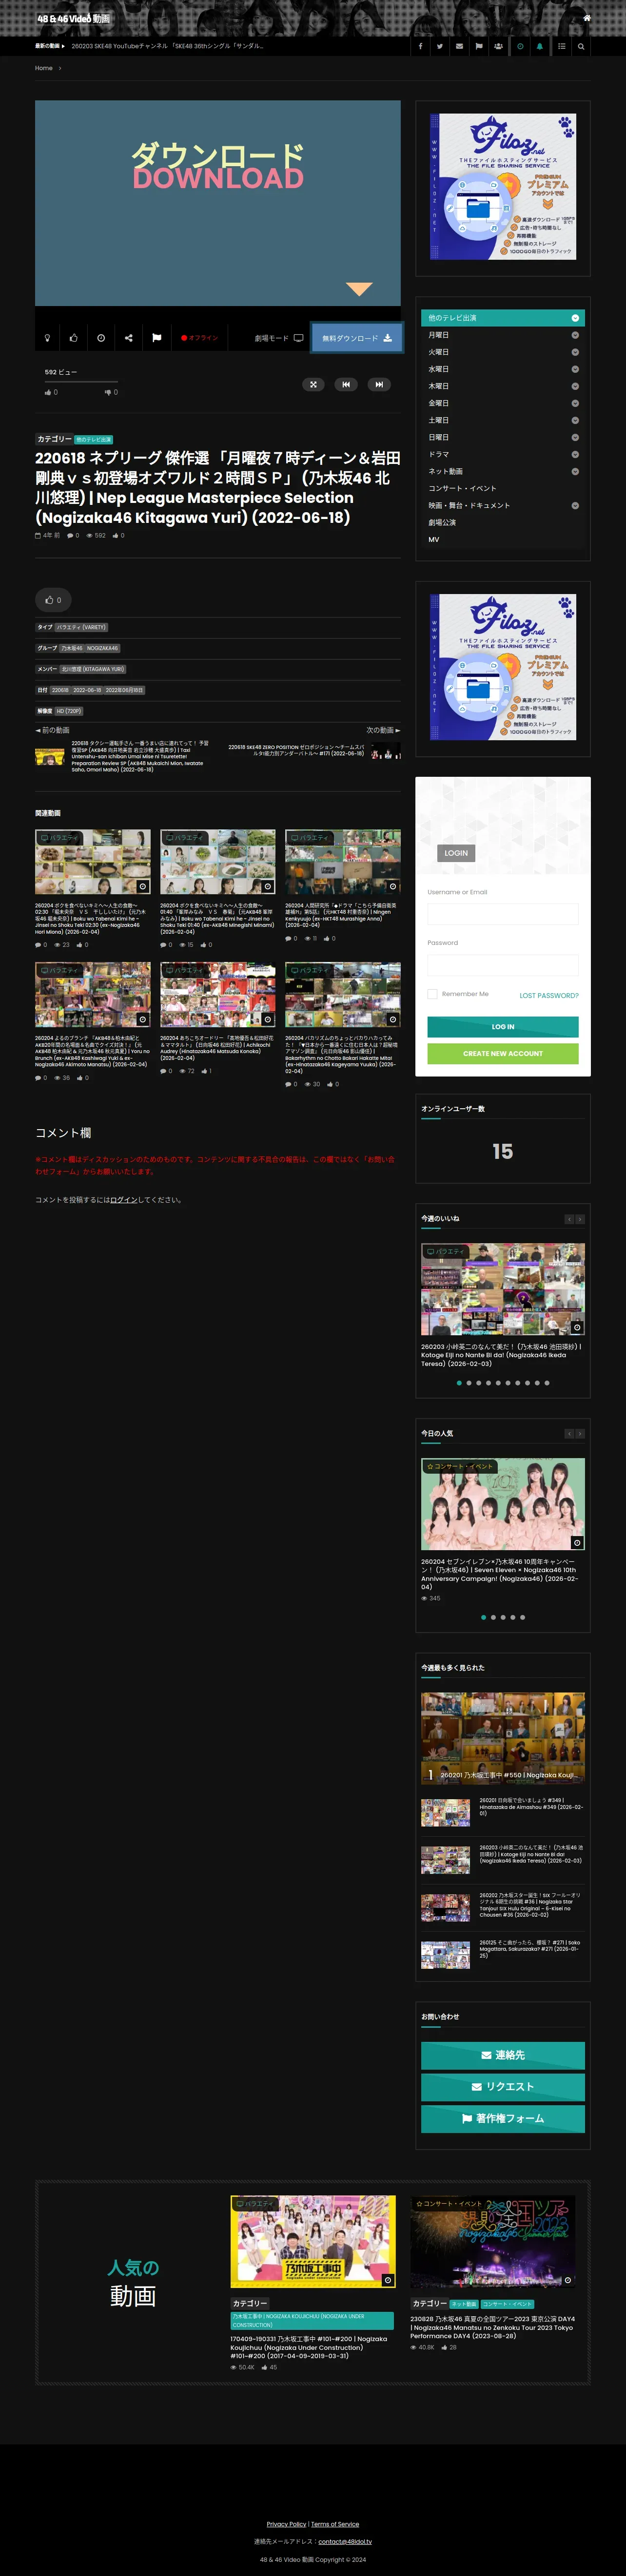Click the envelope contact icon in the top bar
The width and height of the screenshot is (626, 2576).
click(x=459, y=46)
